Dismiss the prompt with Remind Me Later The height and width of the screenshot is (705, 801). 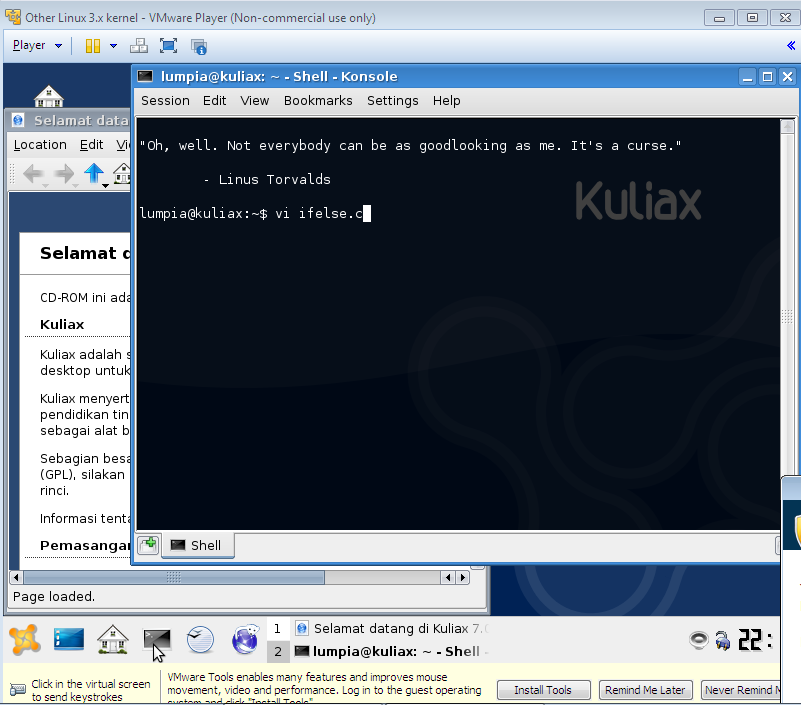click(644, 690)
